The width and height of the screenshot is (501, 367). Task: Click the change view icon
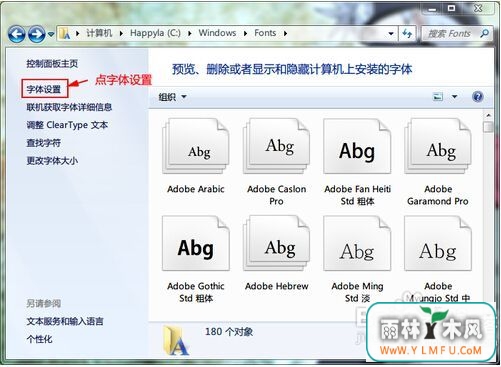pos(438,97)
